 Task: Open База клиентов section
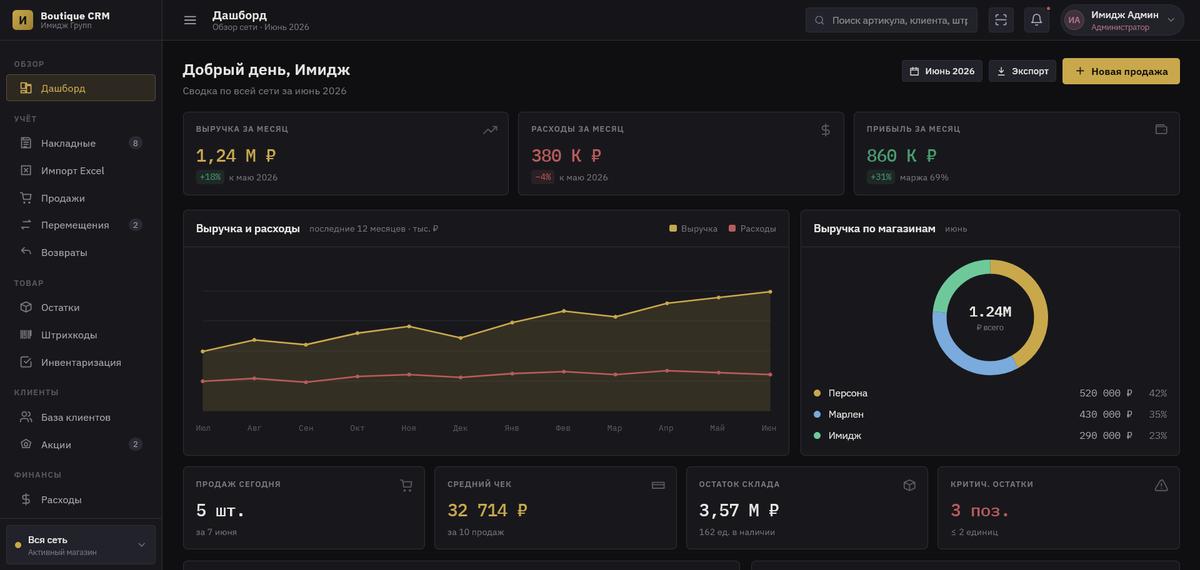point(81,417)
